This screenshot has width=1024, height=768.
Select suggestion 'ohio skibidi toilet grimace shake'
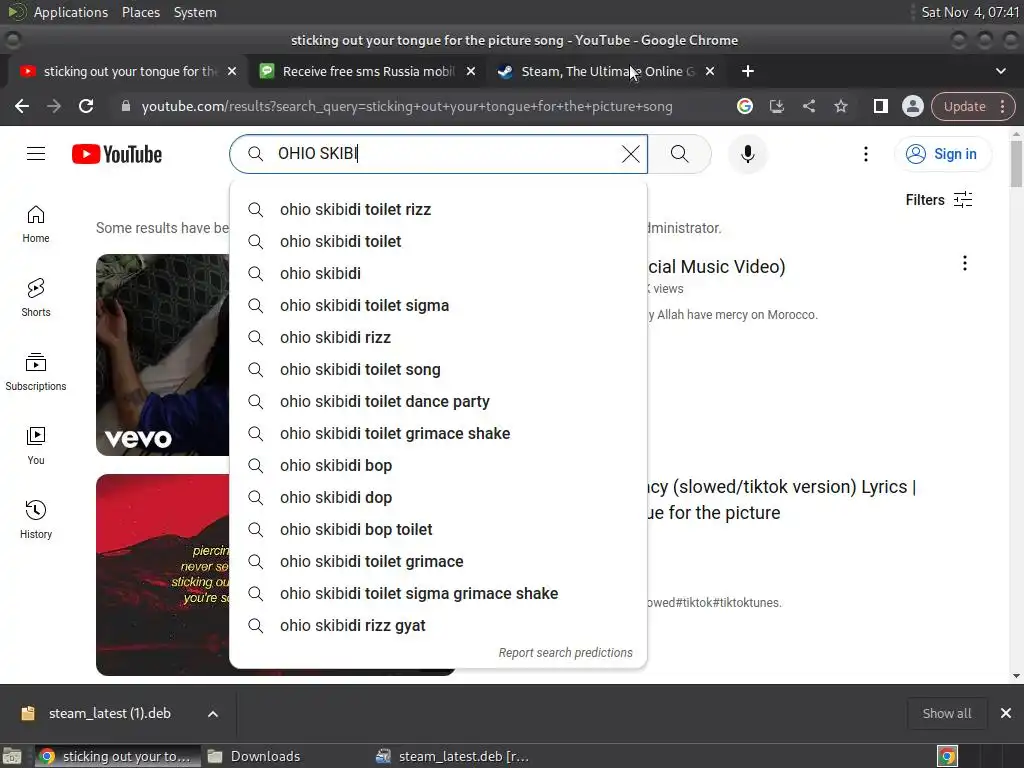(x=438, y=434)
